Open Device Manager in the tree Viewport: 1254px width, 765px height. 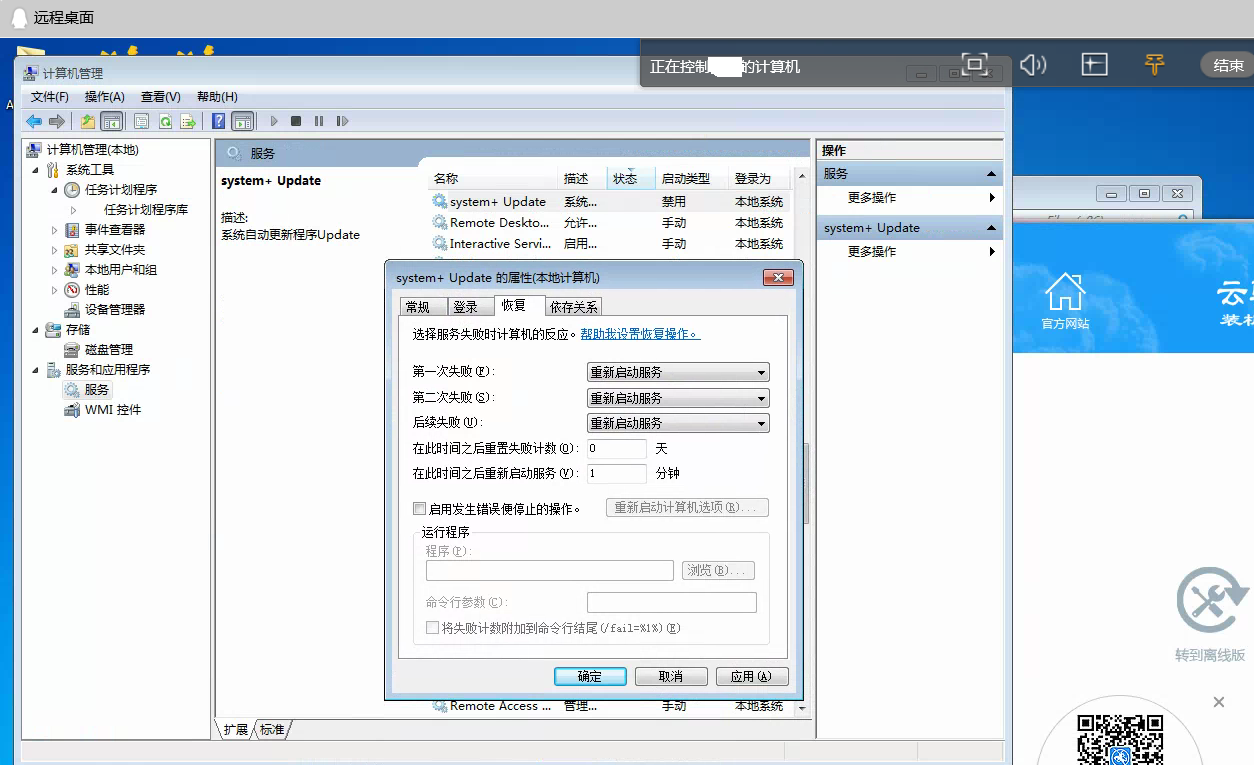pyautogui.click(x=114, y=309)
